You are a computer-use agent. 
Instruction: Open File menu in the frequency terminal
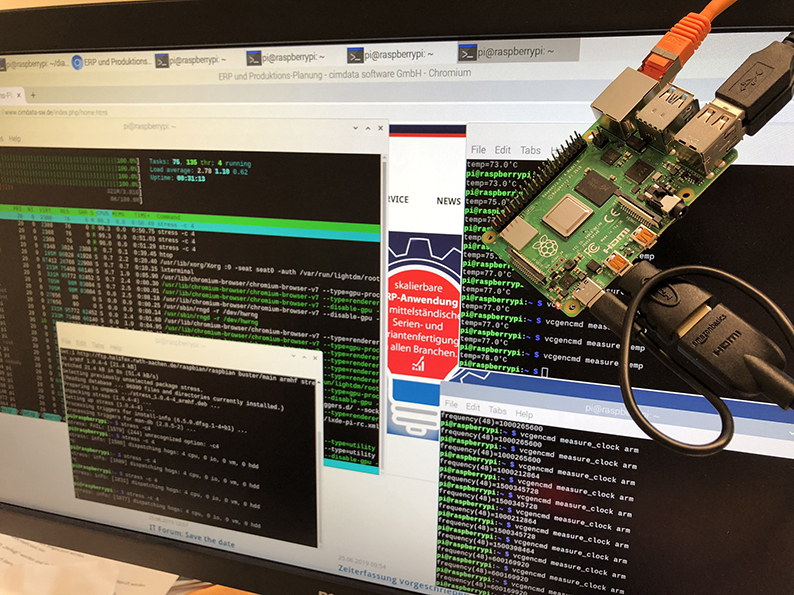click(x=451, y=404)
